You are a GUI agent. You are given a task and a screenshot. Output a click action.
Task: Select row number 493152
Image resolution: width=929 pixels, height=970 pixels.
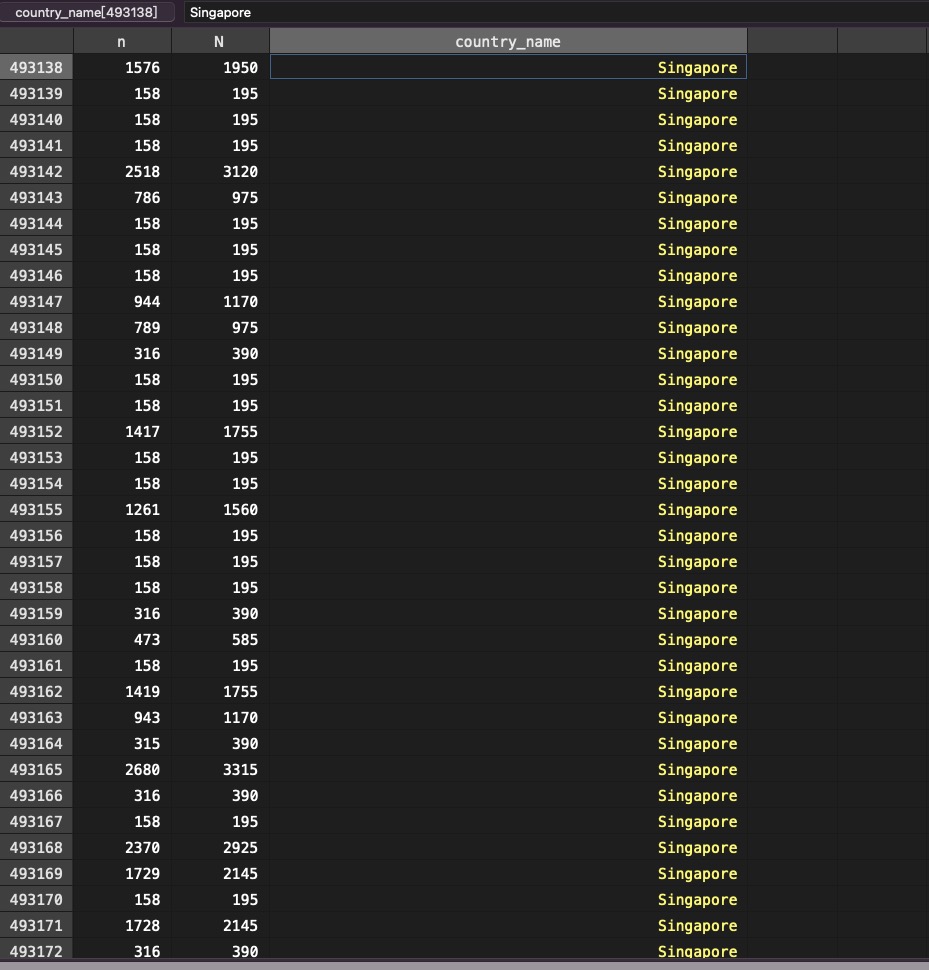point(36,432)
